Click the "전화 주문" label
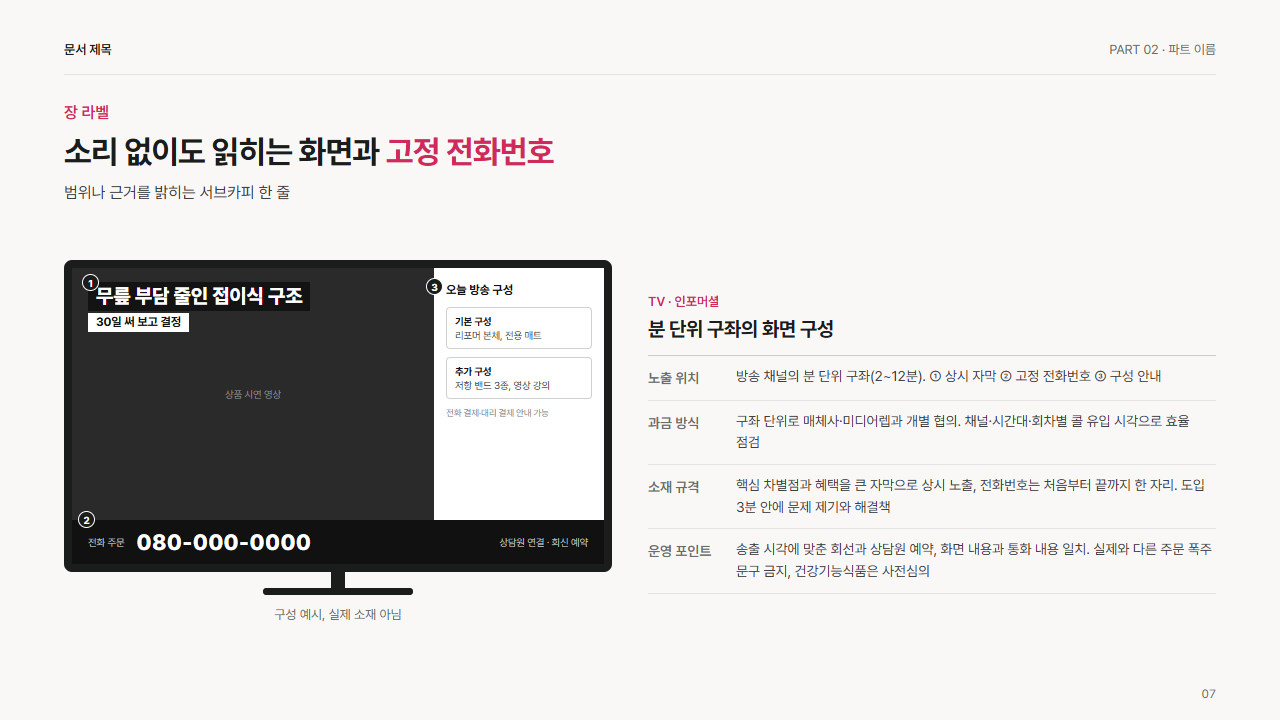 [x=106, y=543]
